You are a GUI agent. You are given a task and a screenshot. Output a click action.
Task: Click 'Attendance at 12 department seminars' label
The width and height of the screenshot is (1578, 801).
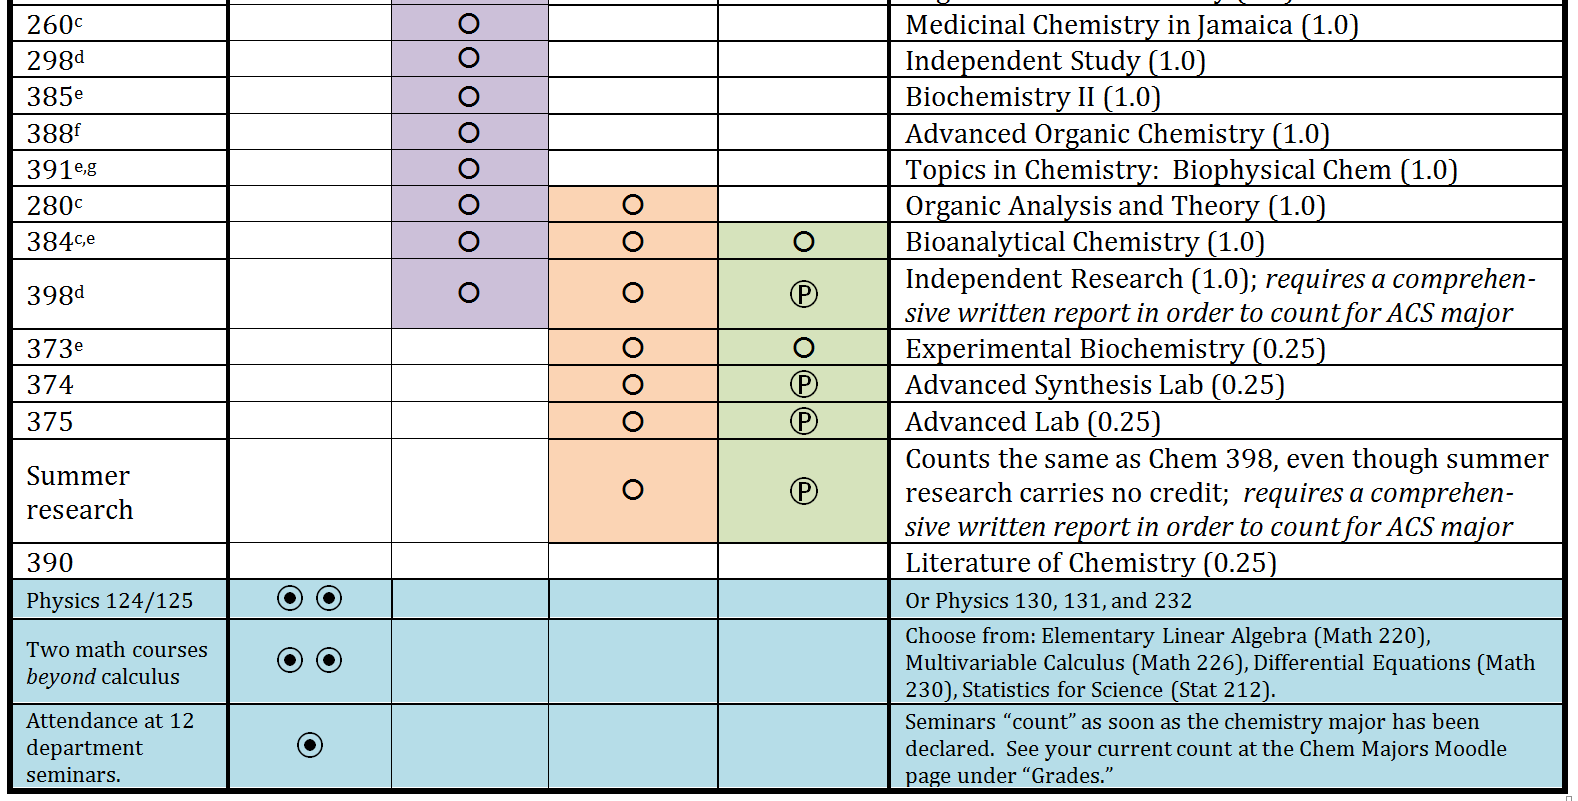110,748
